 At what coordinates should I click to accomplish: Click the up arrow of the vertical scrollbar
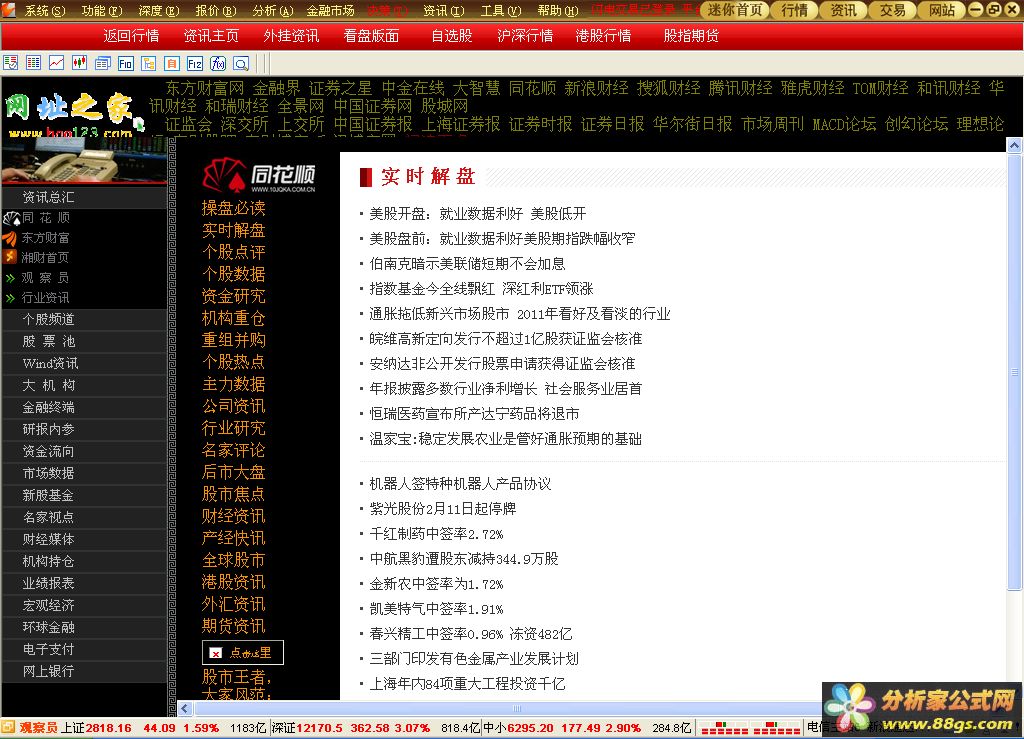pyautogui.click(x=1014, y=146)
